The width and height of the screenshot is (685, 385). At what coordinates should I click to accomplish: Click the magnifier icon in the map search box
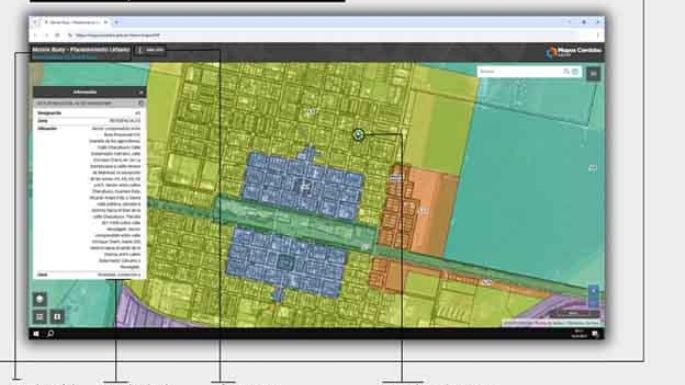(x=566, y=72)
